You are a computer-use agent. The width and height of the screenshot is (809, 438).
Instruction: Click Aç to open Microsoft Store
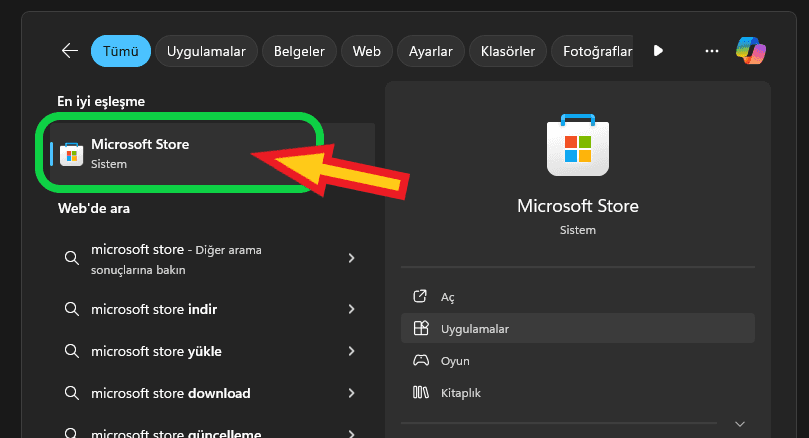click(x=578, y=297)
